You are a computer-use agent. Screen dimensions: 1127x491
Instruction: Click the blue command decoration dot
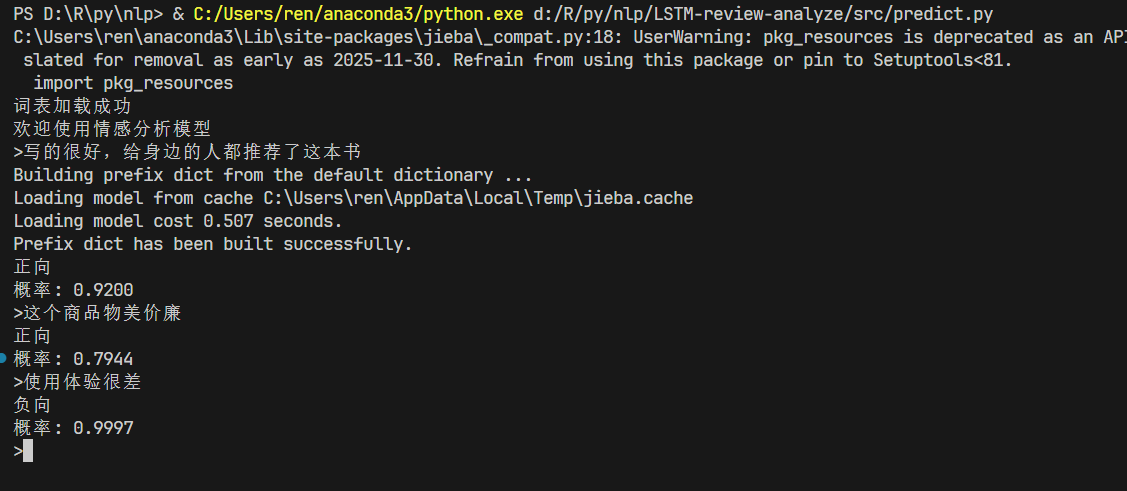(x=4, y=358)
